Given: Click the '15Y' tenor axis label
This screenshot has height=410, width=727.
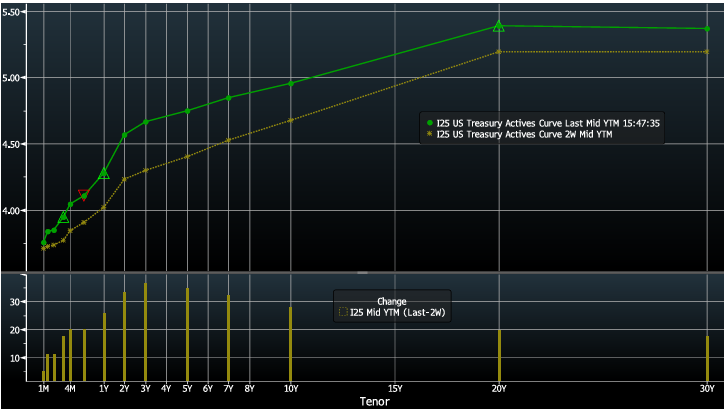Looking at the screenshot, I should tap(395, 389).
